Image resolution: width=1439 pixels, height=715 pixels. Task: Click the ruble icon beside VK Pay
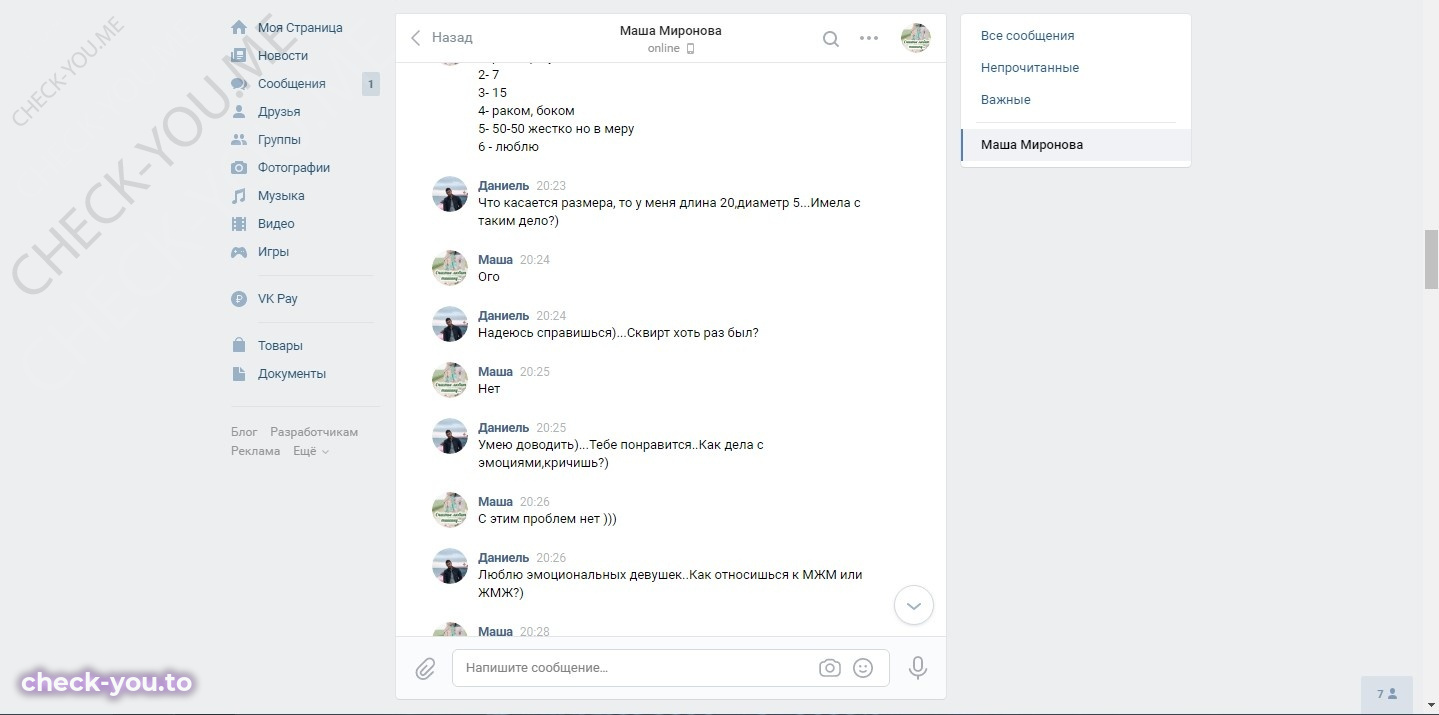pyautogui.click(x=239, y=299)
